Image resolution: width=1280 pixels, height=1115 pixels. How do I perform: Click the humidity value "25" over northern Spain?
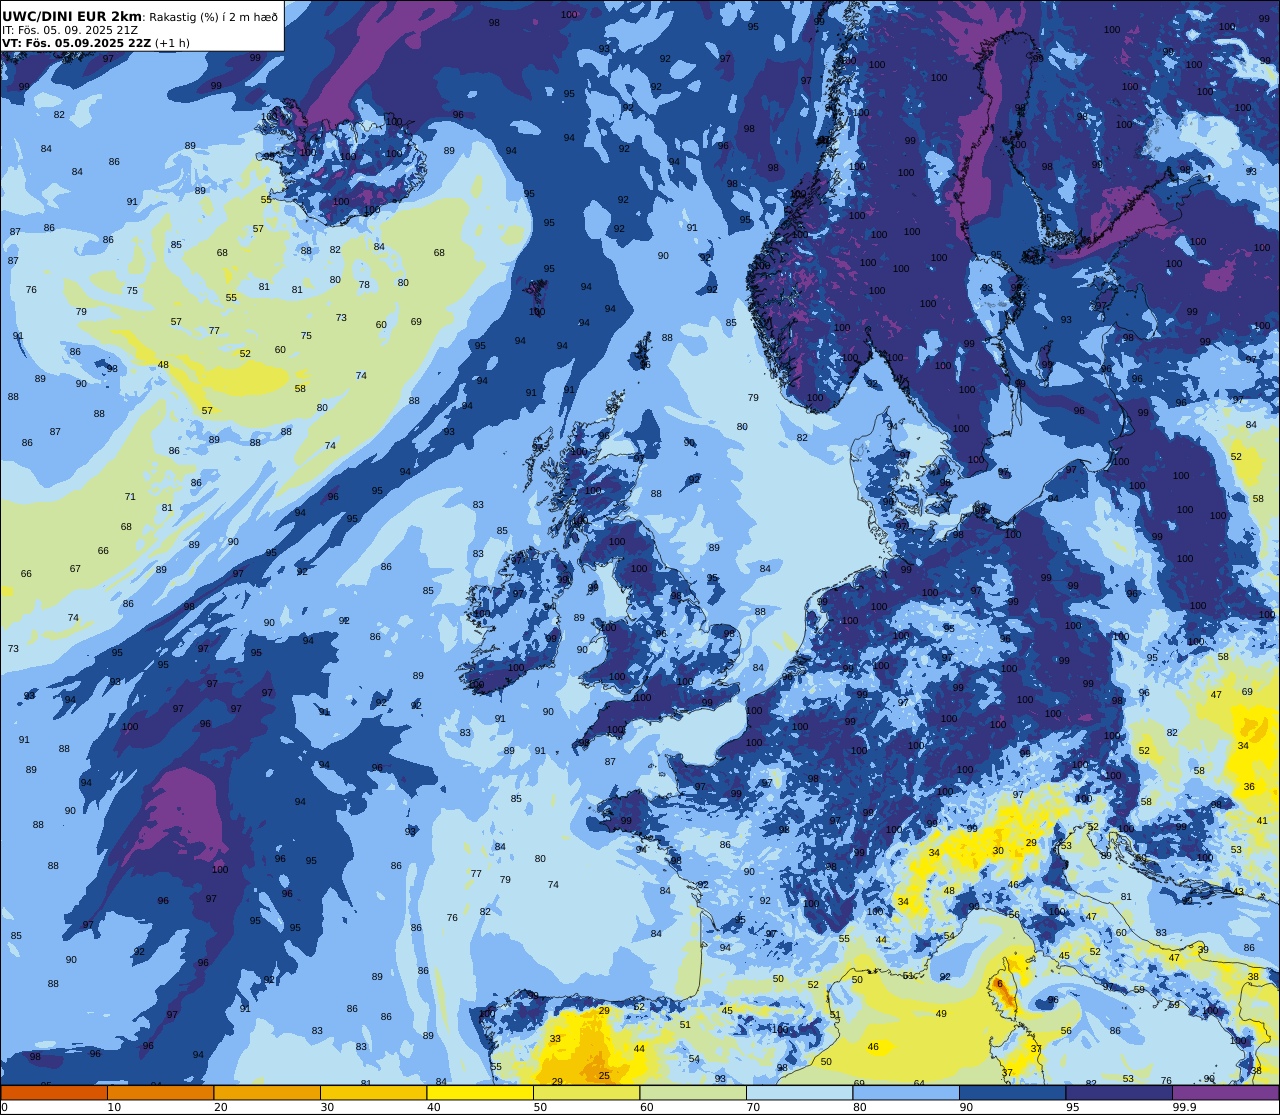(x=604, y=1075)
